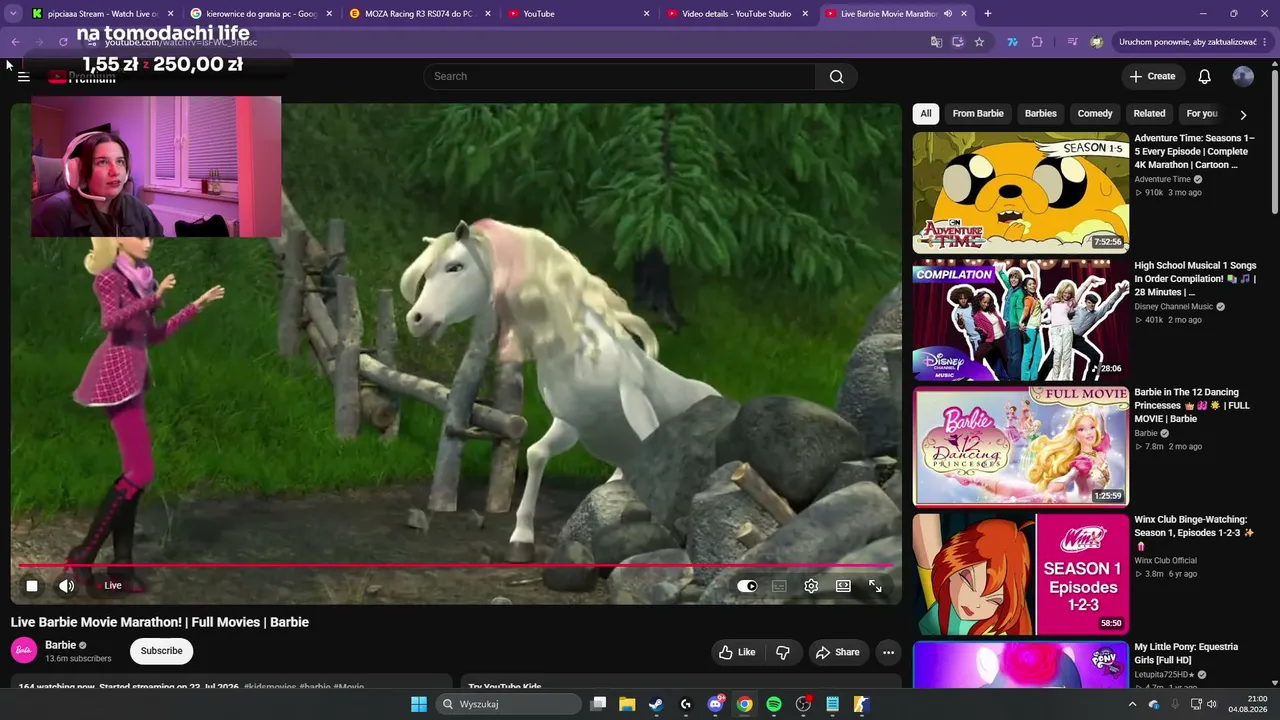Switch to the pipciaaa Stream tab
The width and height of the screenshot is (1280, 720).
(100, 14)
